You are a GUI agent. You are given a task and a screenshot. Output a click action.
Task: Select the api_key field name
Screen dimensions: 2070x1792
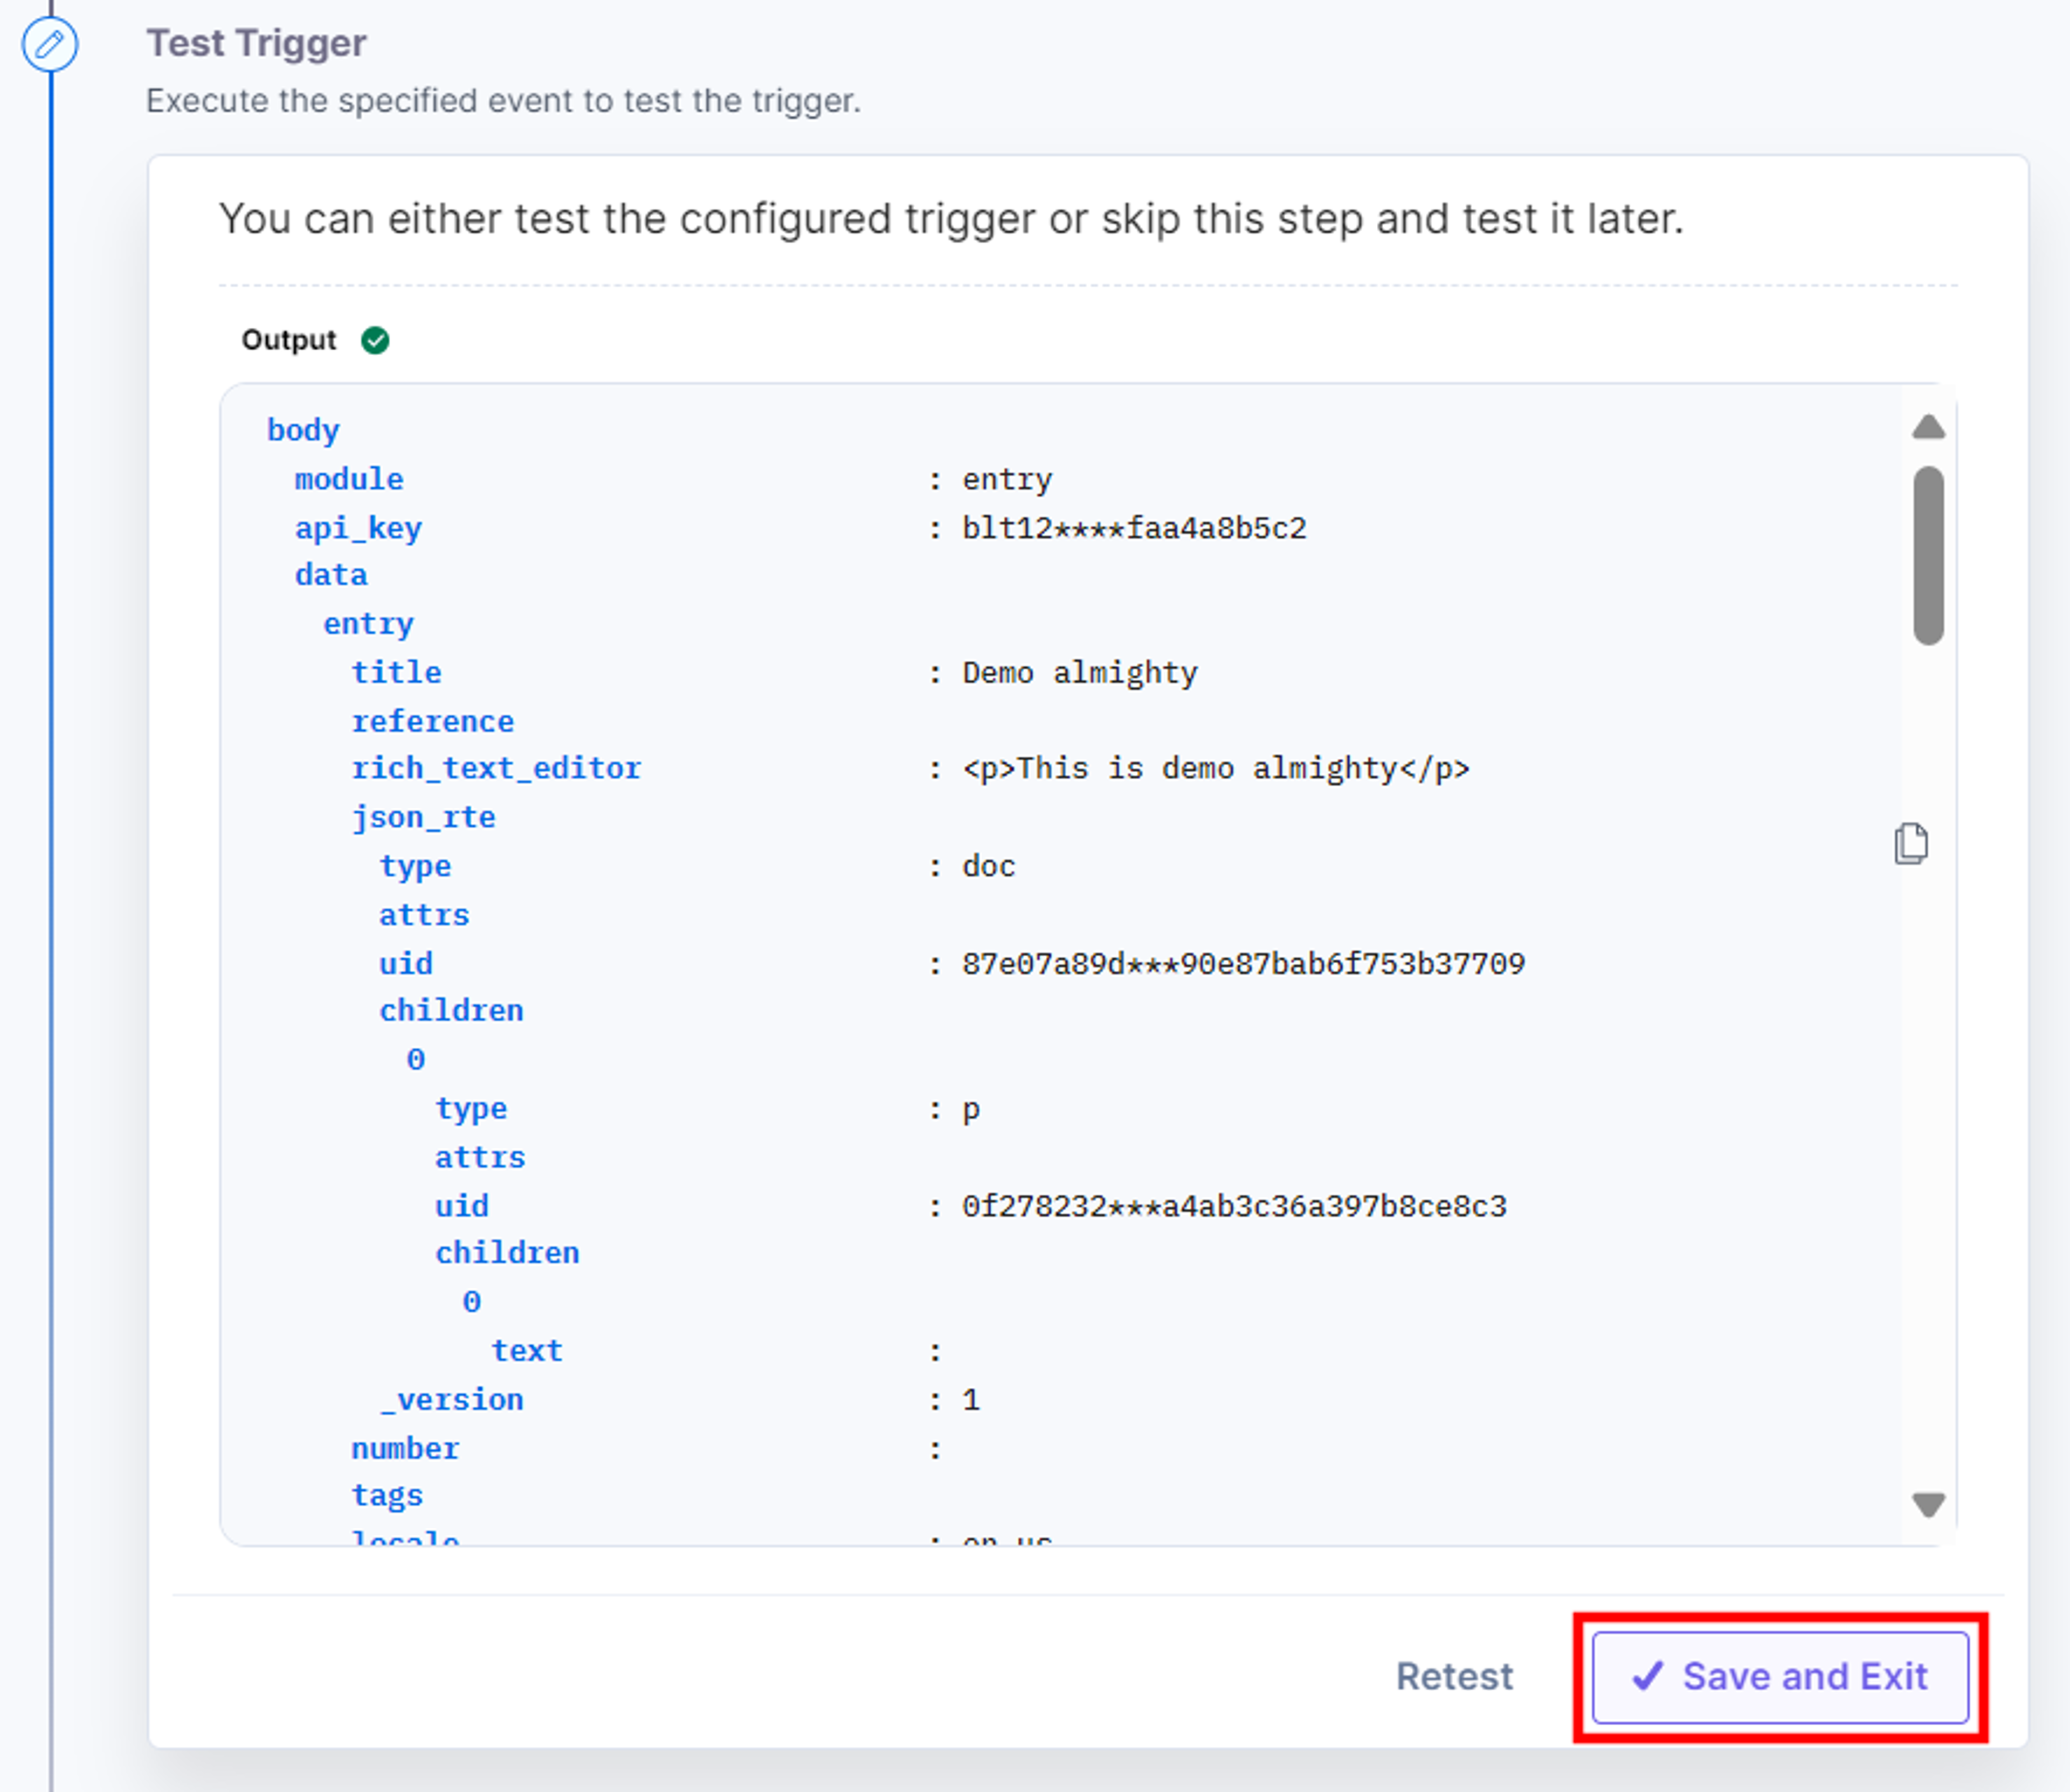pos(358,528)
